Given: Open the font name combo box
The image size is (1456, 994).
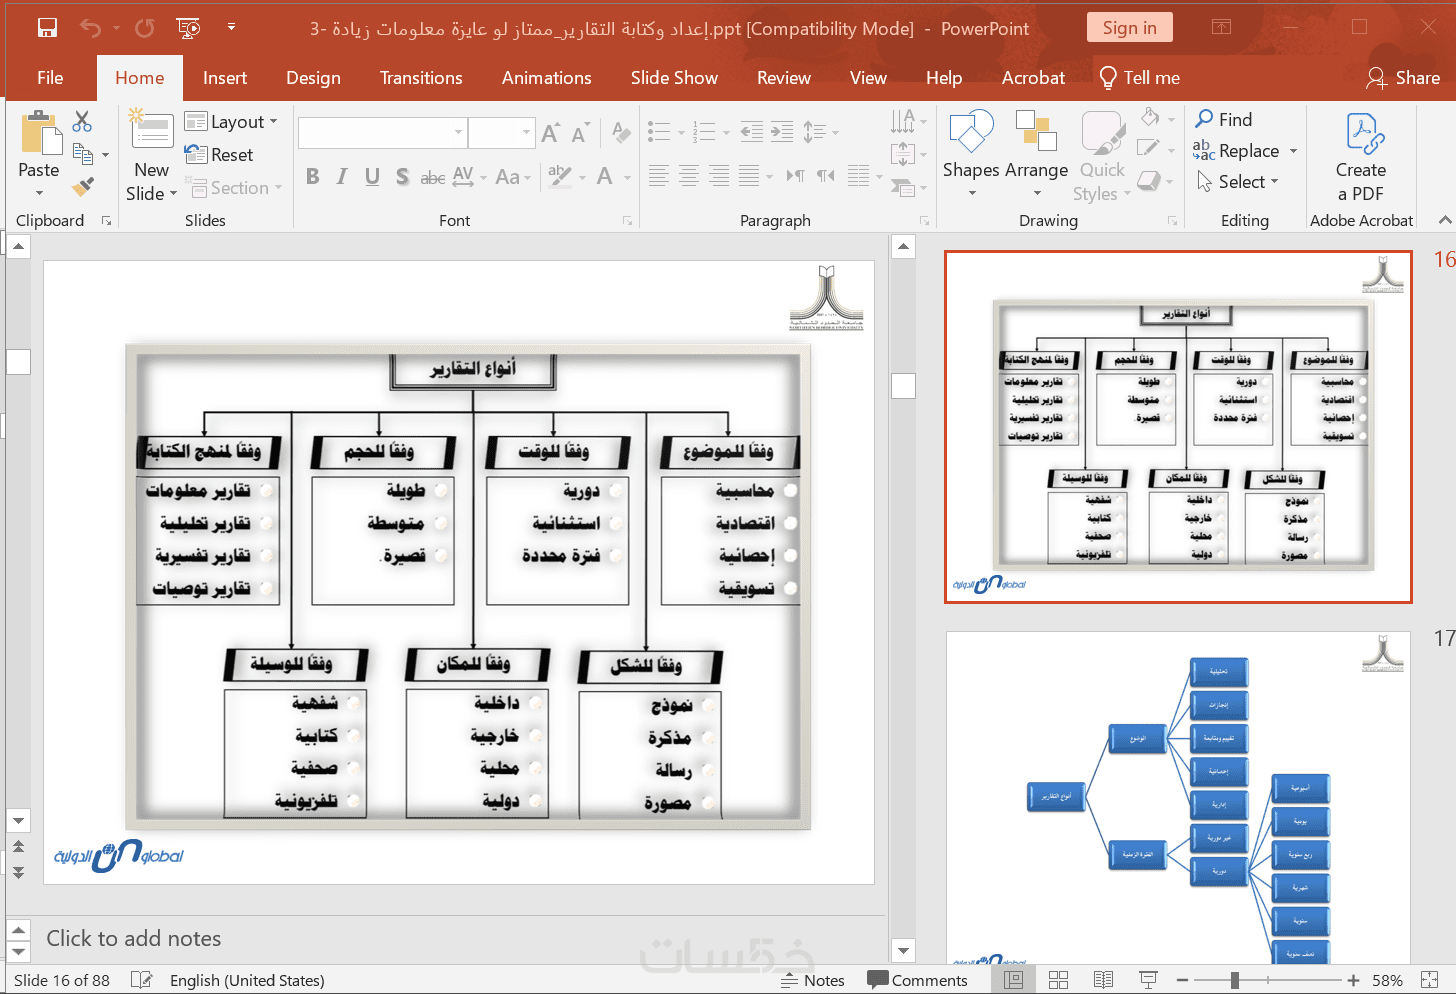Looking at the screenshot, I should pyautogui.click(x=382, y=132).
